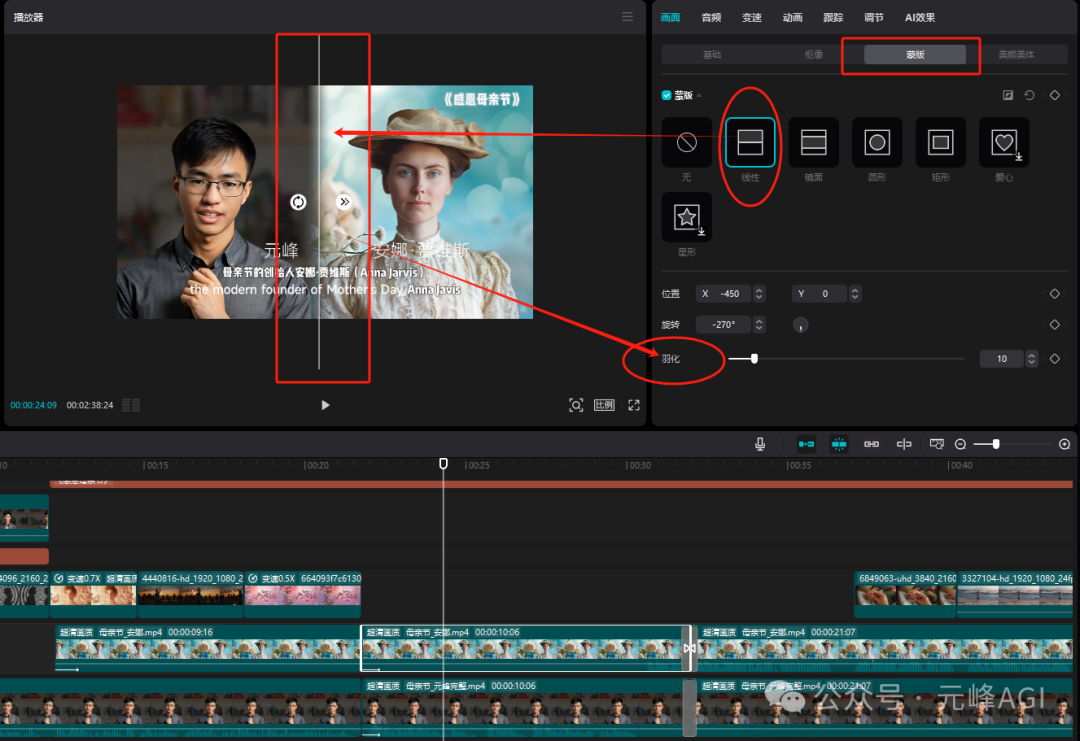Collapse the 蒙版 section arrow
The image size is (1080, 741).
tap(699, 96)
